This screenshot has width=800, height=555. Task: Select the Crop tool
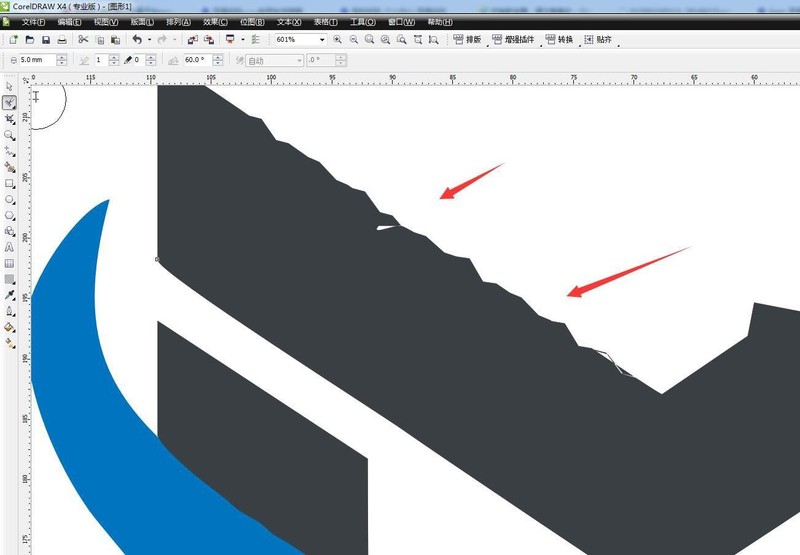click(x=9, y=119)
